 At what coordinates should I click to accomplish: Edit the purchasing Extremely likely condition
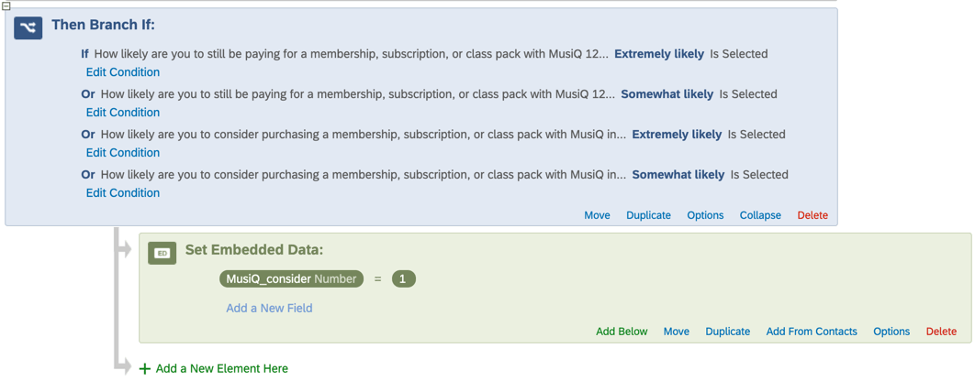click(x=122, y=153)
